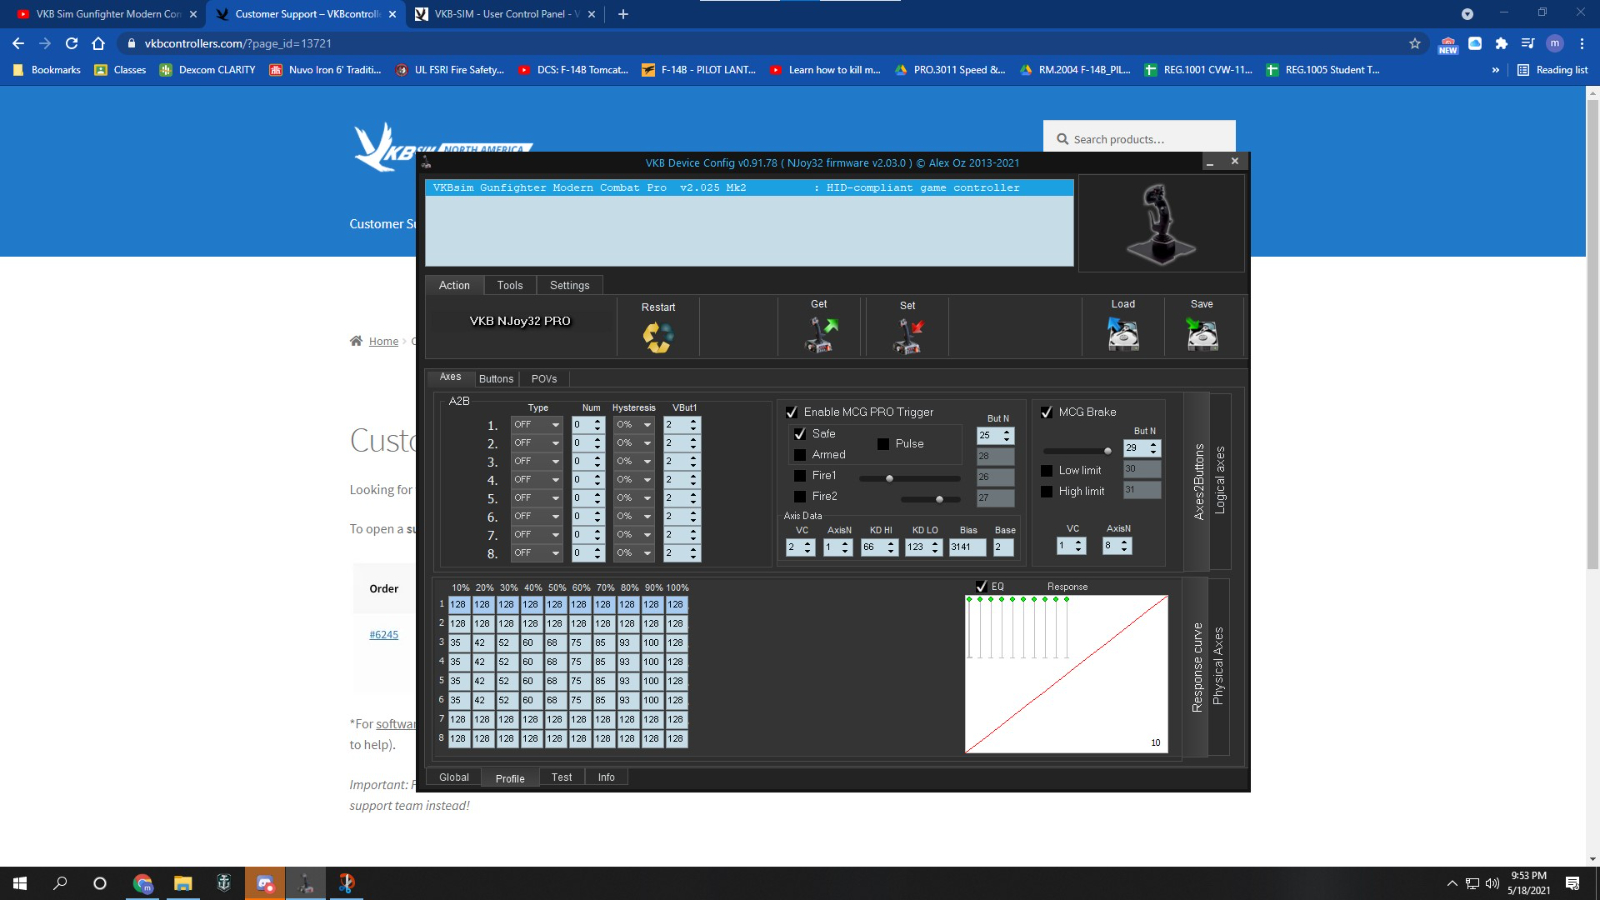1600x900 pixels.
Task: Open Type dropdown for A2B row 8
Action: [x=555, y=553]
